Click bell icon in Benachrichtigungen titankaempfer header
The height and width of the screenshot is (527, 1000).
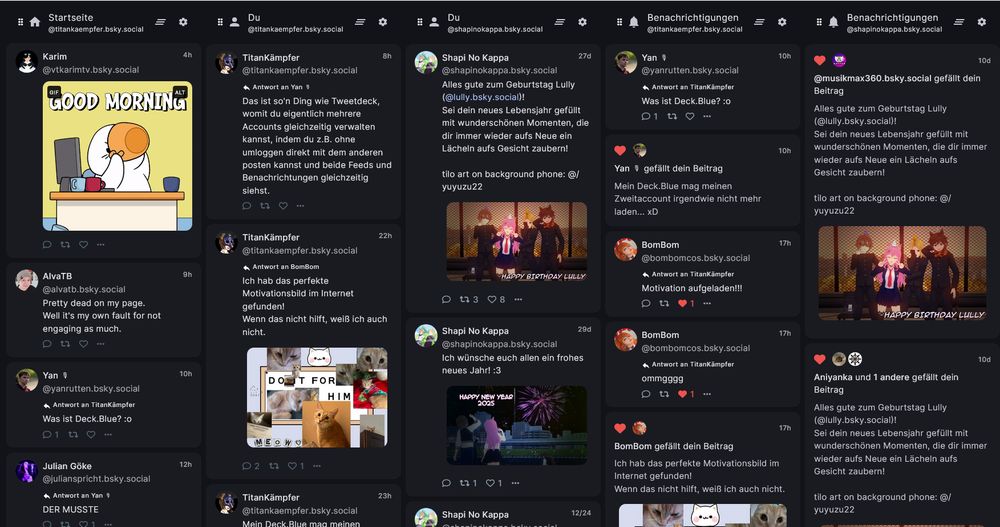point(634,22)
